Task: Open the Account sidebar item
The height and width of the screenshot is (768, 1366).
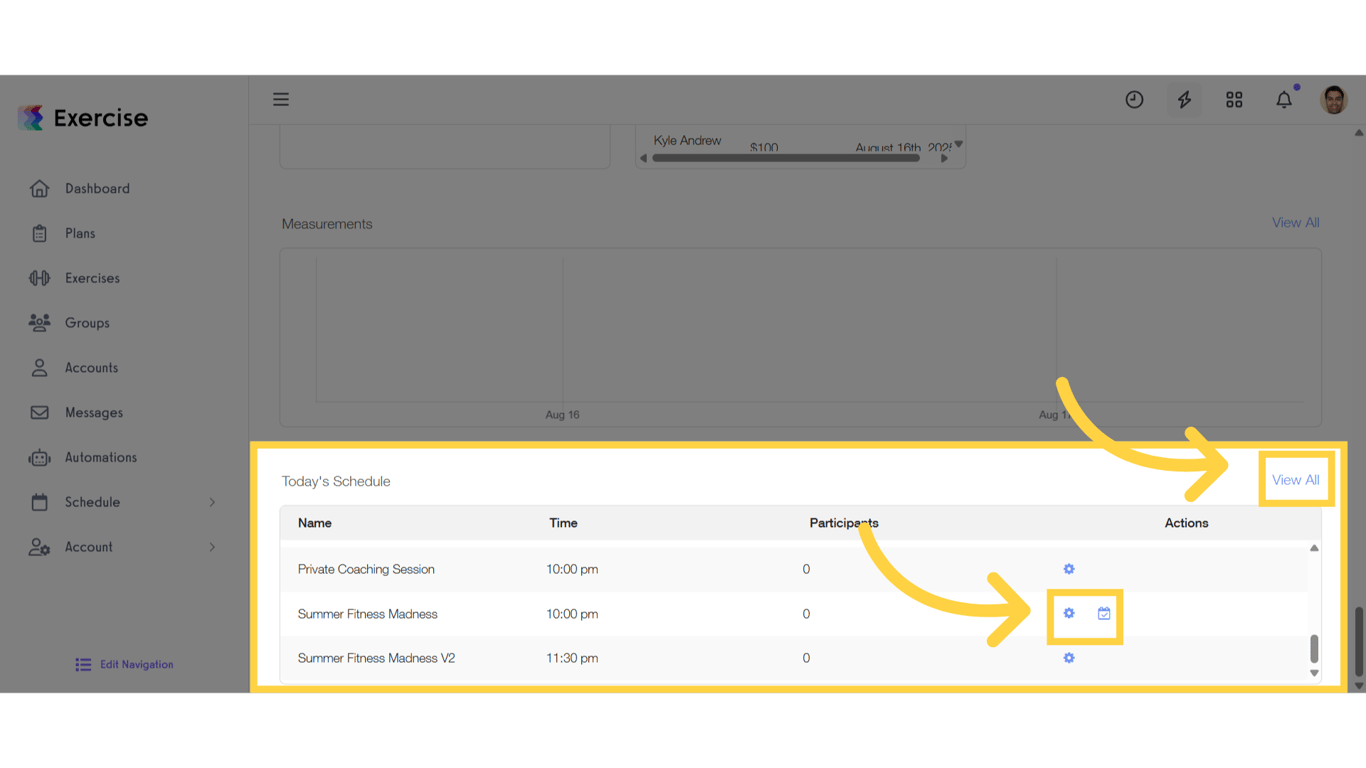Action: [88, 547]
